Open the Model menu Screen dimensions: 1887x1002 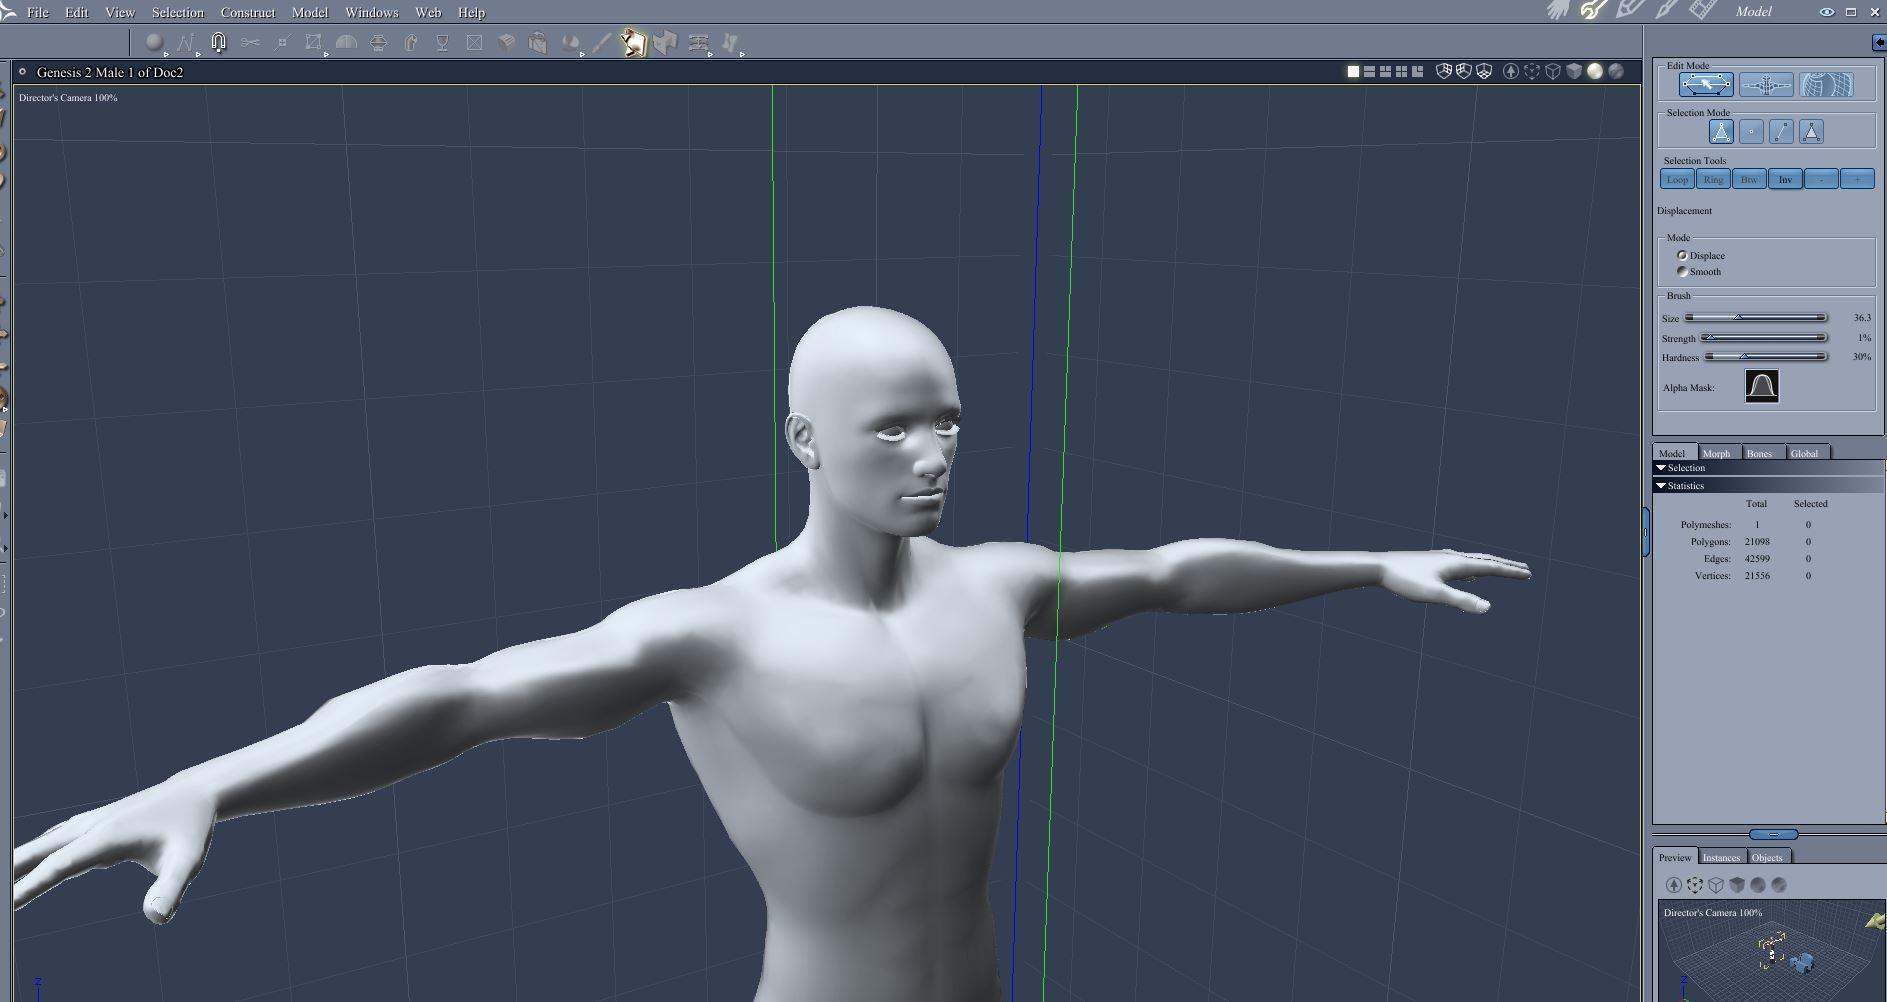[310, 12]
